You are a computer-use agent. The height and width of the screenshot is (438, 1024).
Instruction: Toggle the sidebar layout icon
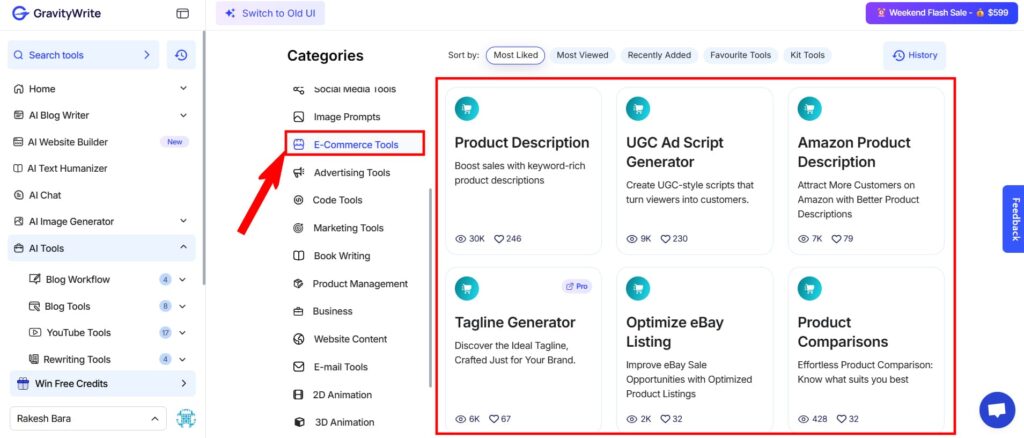(182, 13)
